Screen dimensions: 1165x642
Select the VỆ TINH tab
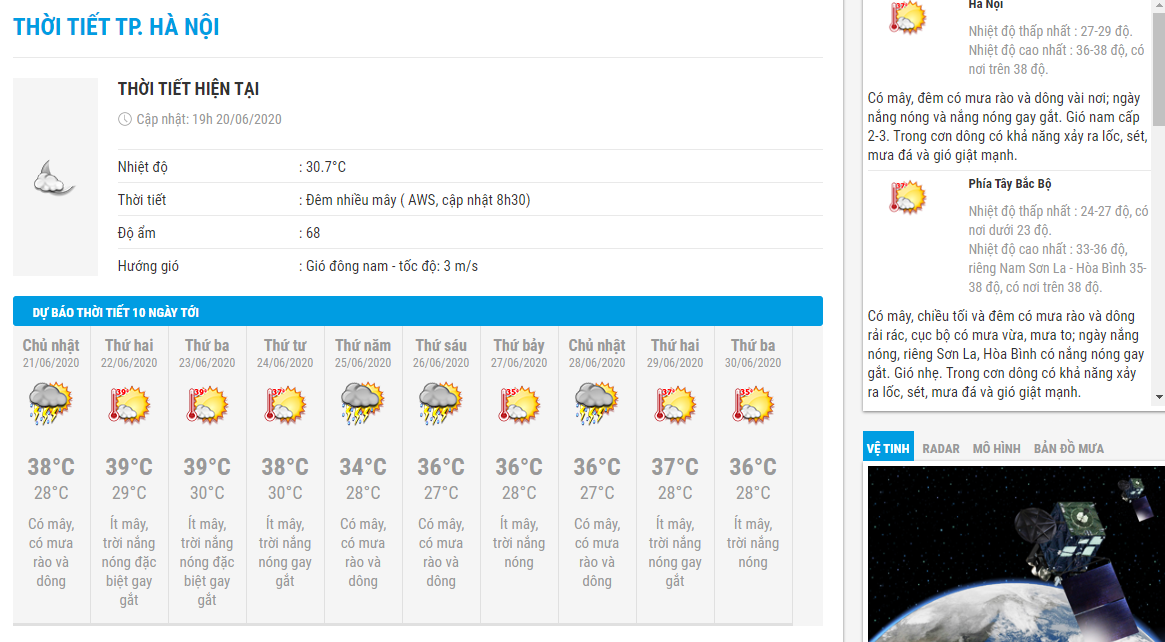[888, 449]
